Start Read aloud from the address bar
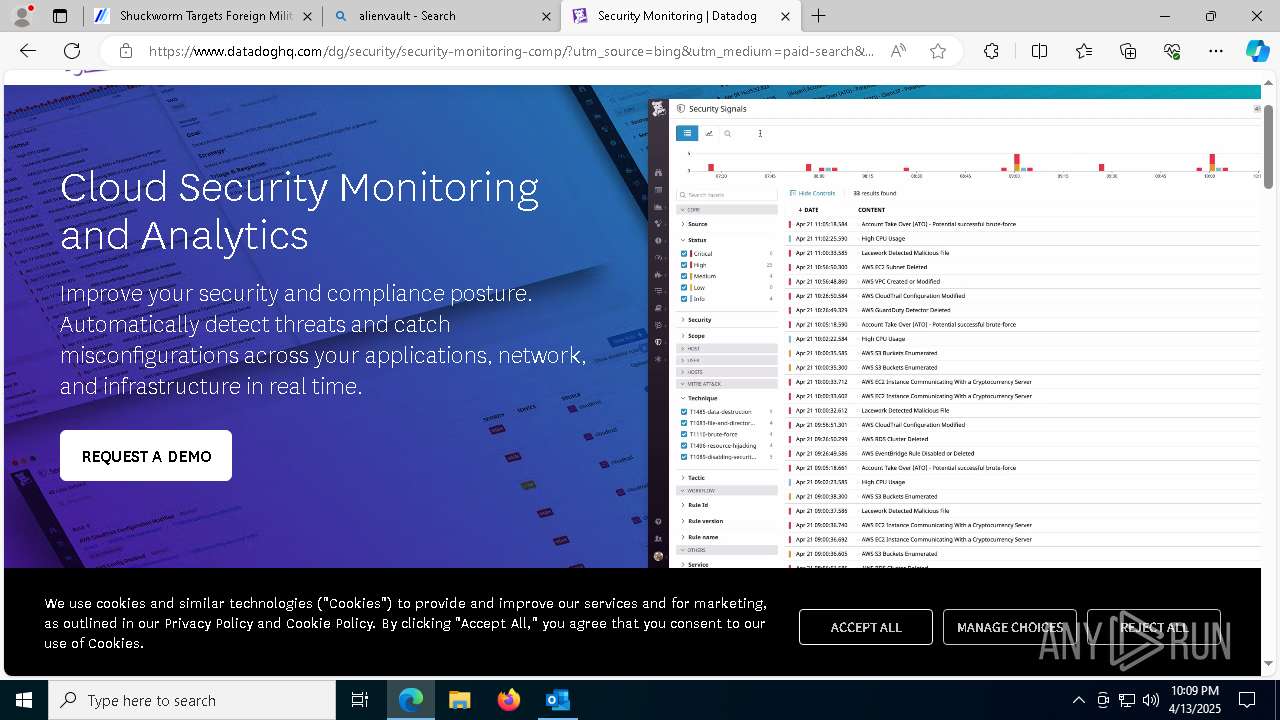 (x=898, y=51)
